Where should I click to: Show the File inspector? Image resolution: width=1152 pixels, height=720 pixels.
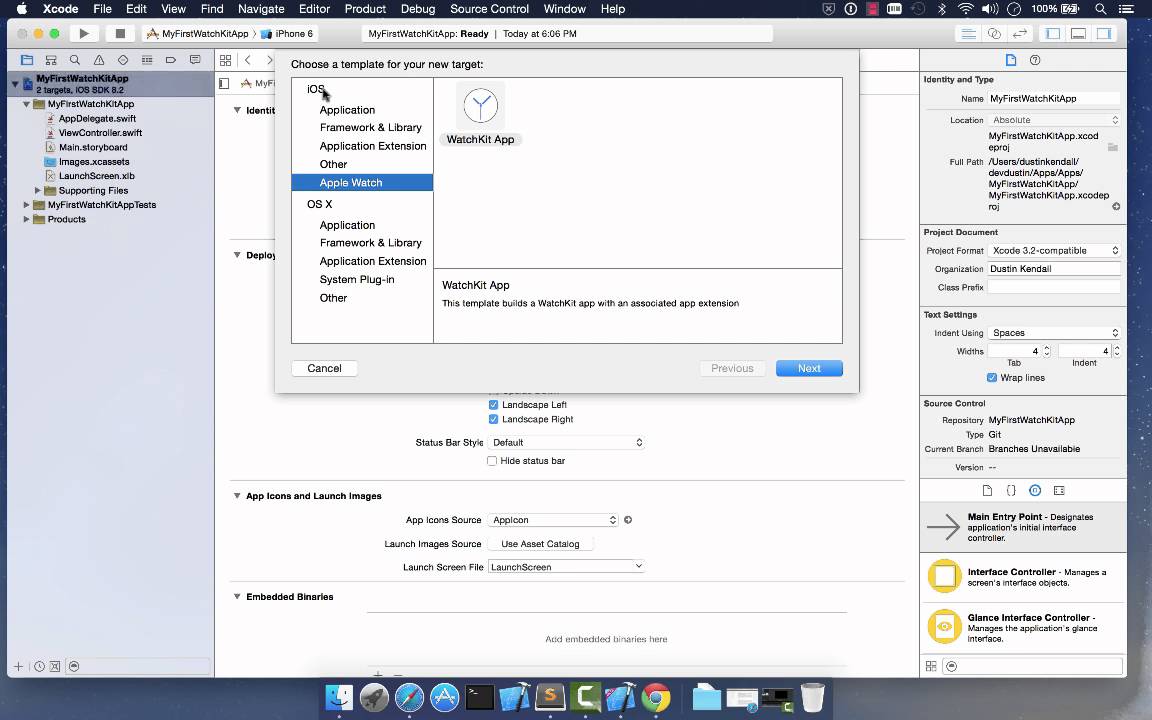pyautogui.click(x=1011, y=60)
